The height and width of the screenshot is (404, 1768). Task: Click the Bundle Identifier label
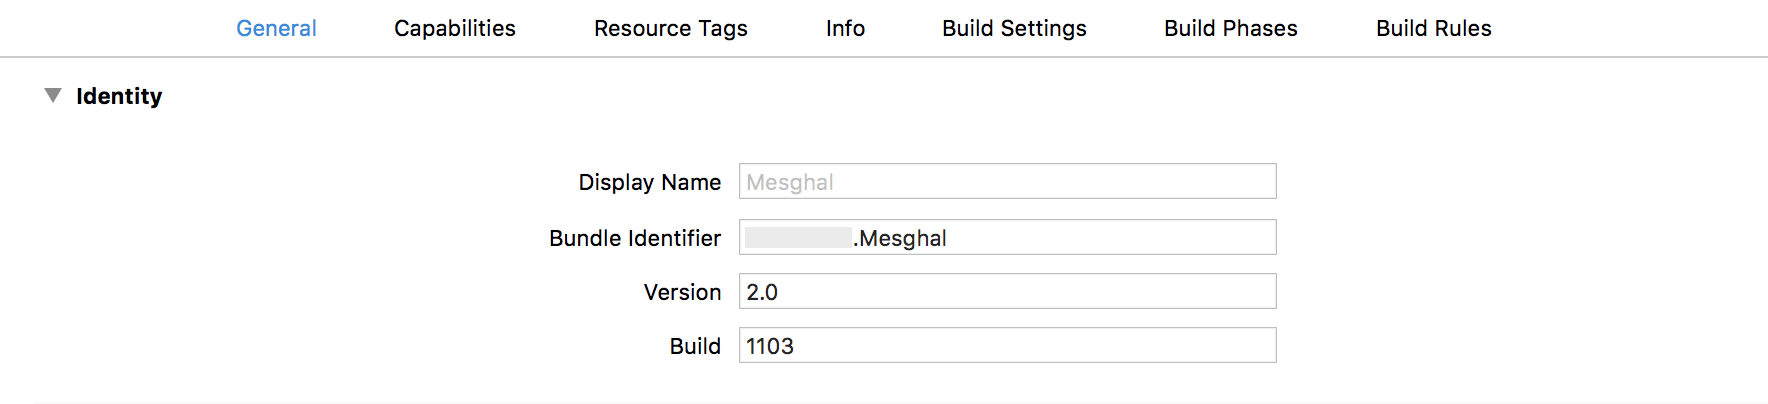[x=634, y=238]
